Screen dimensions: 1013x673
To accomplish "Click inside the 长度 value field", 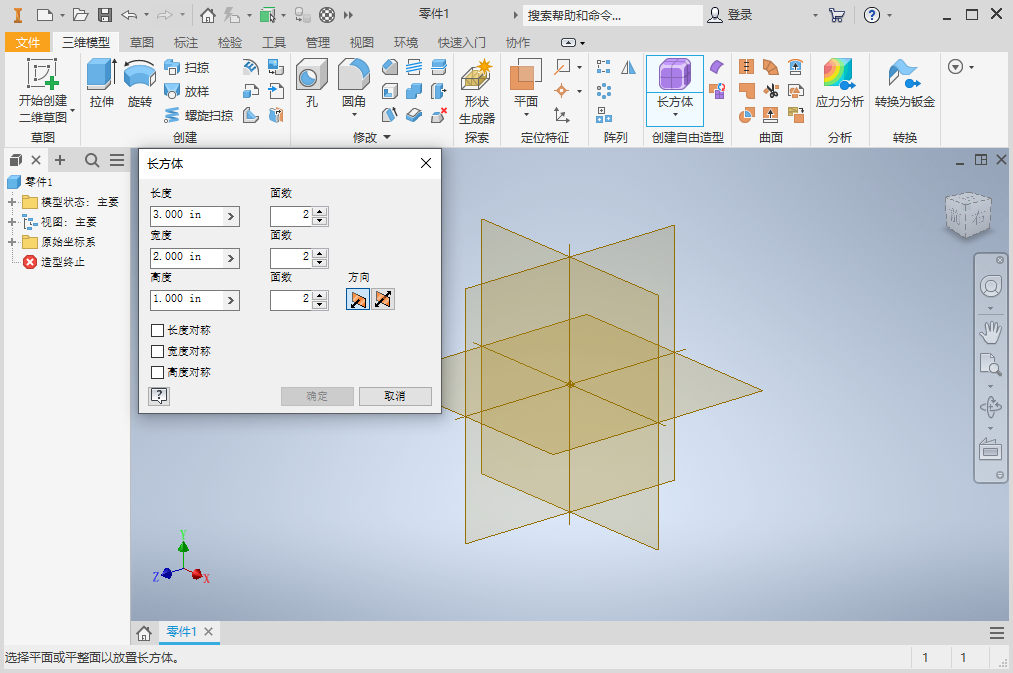I will click(x=185, y=215).
